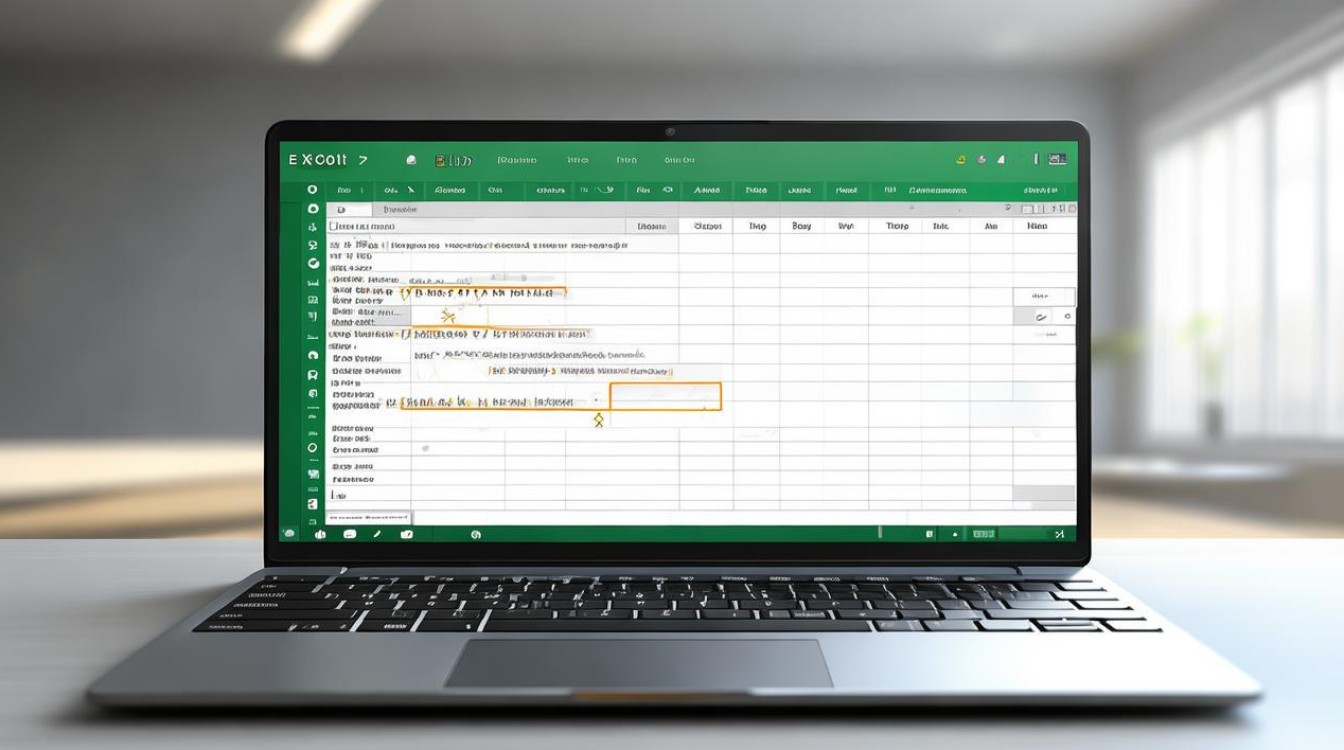Screen dimensions: 1344x750
Task: Click the camera icon in the bottom status bar
Action: [406, 534]
